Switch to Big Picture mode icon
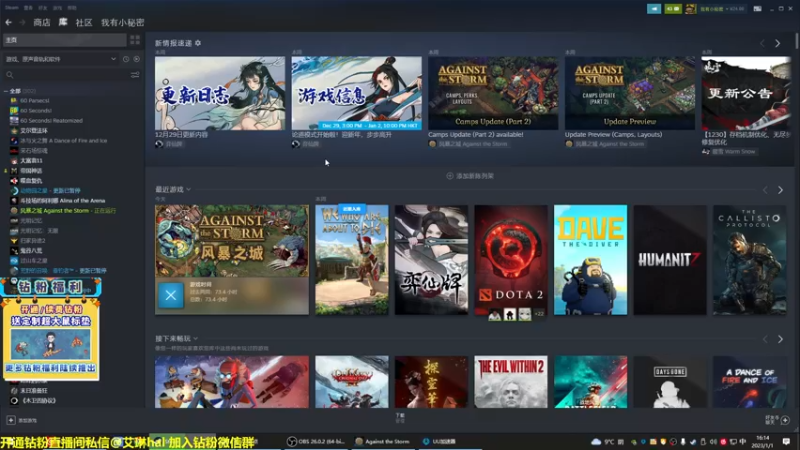This screenshot has height=450, width=800. click(758, 9)
